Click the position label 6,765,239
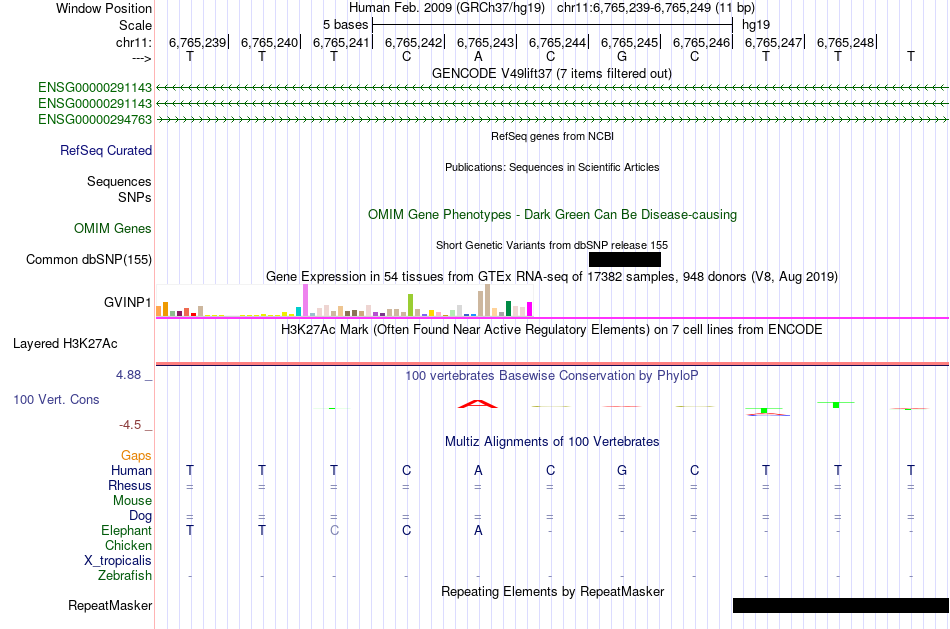Image resolution: width=950 pixels, height=629 pixels. [x=198, y=42]
